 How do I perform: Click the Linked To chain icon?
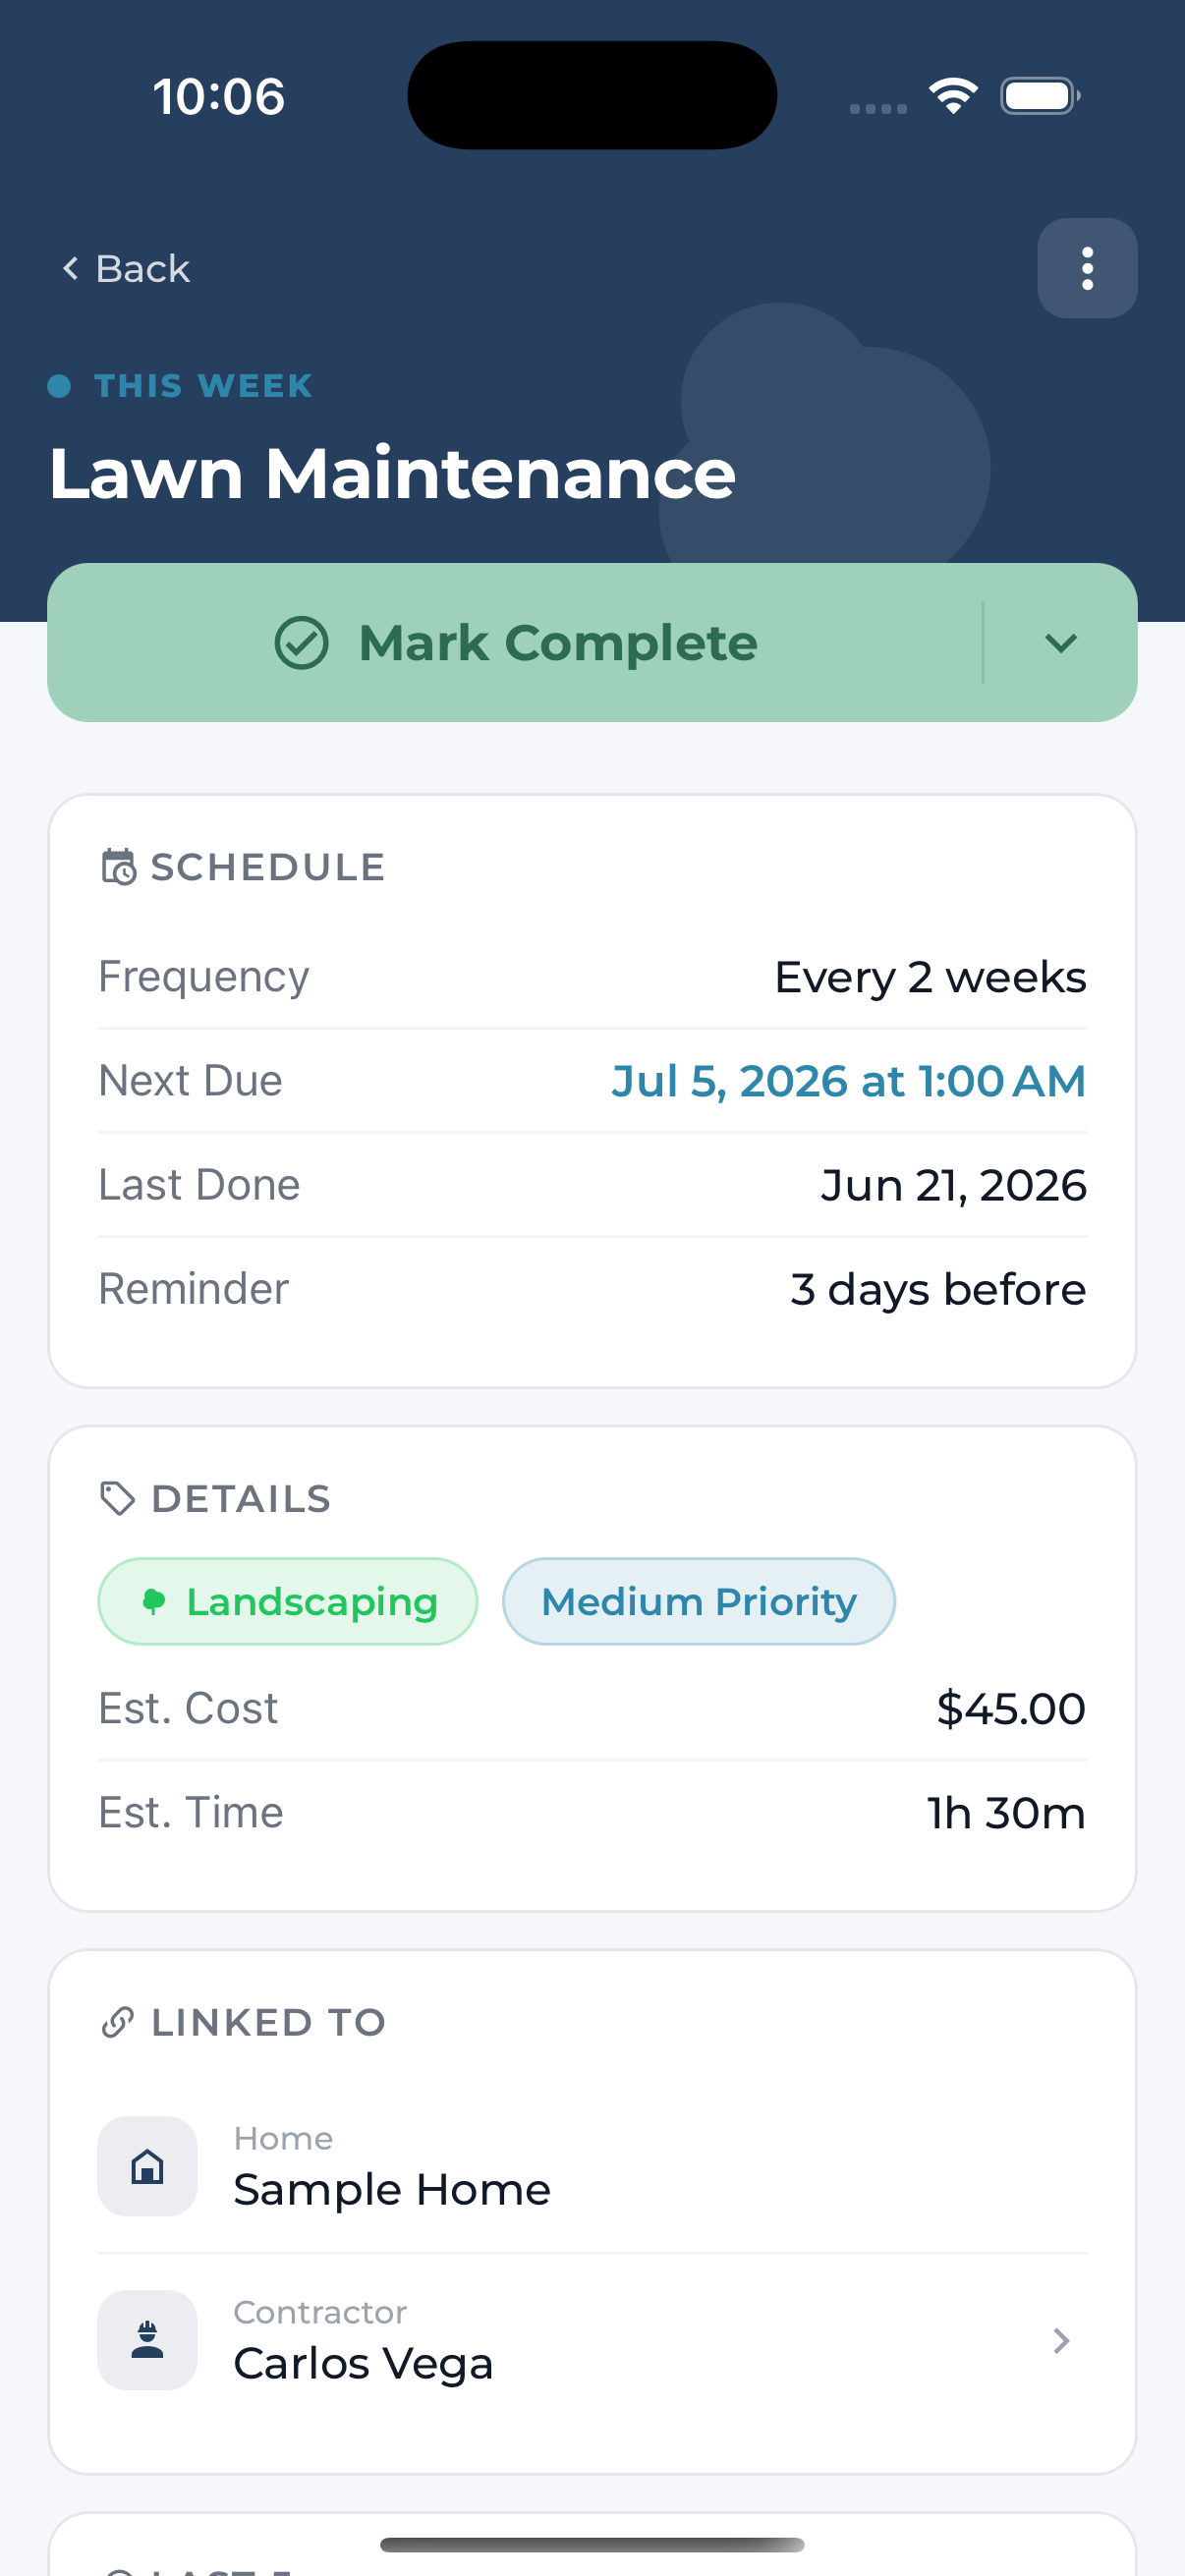(118, 2022)
